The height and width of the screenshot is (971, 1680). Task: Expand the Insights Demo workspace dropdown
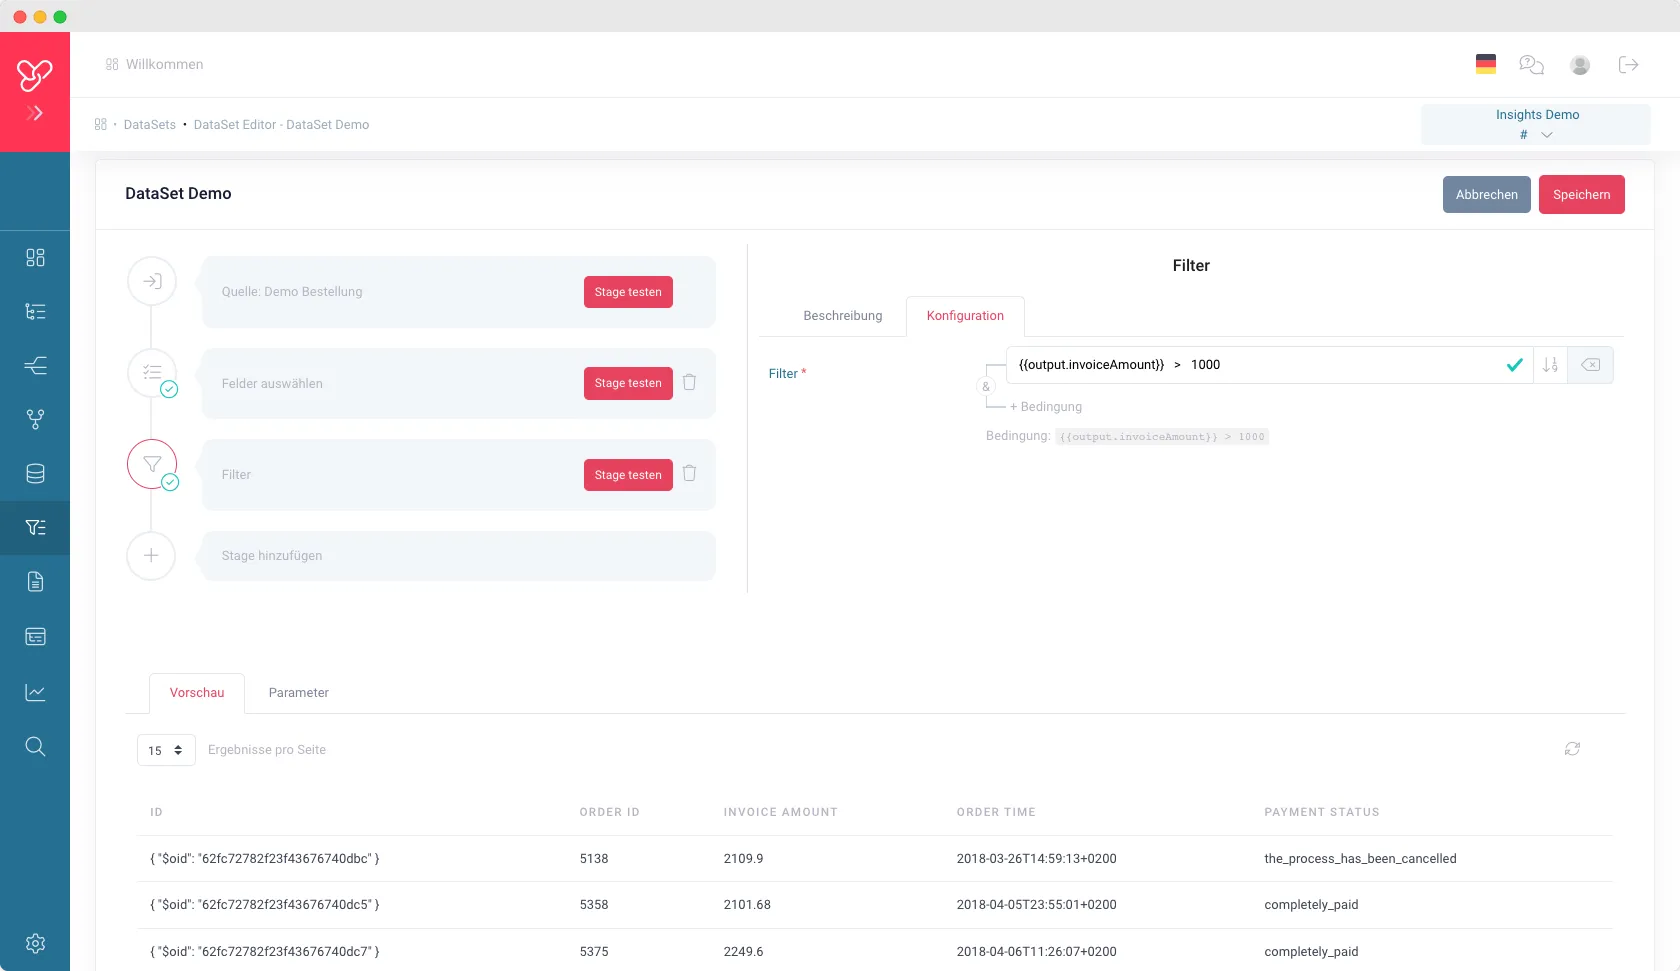[1536, 125]
